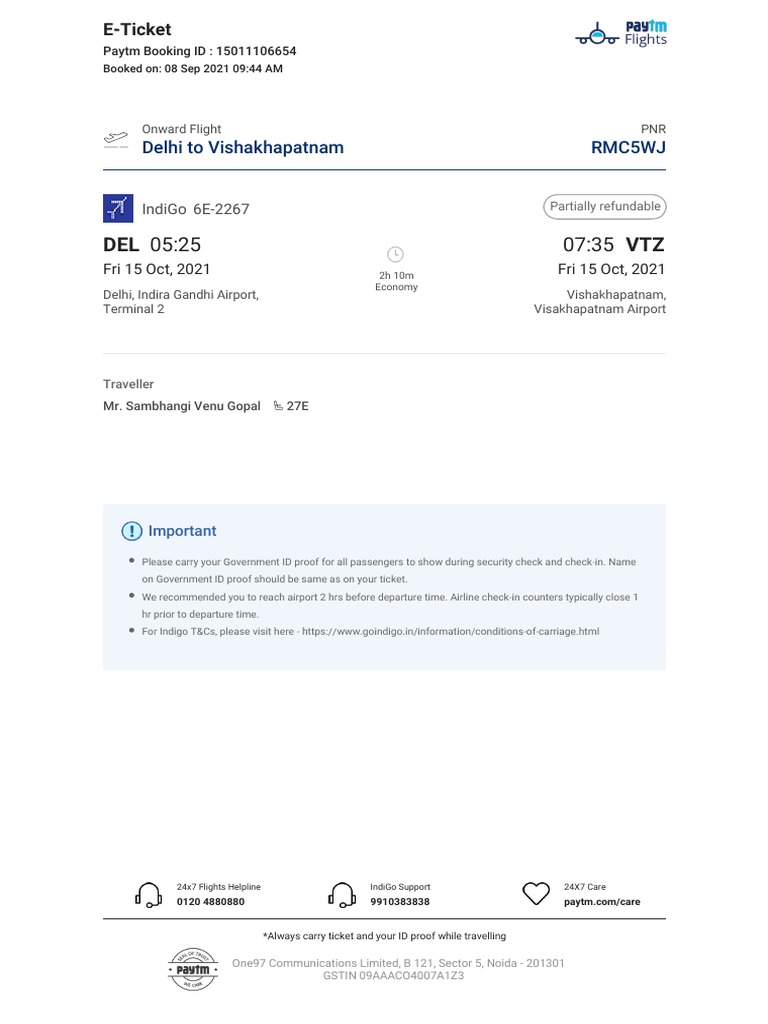Image resolution: width=768 pixels, height=1024 pixels.
Task: Click the Paytm Booking ID number
Action: (258, 51)
